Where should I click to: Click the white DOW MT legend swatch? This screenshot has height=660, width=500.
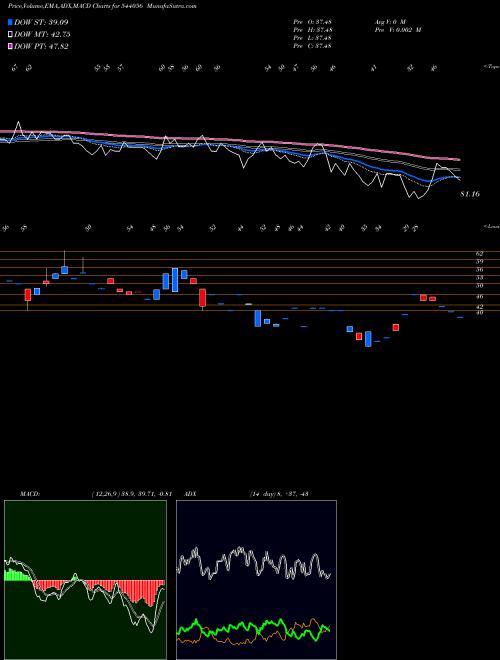[x=10, y=35]
